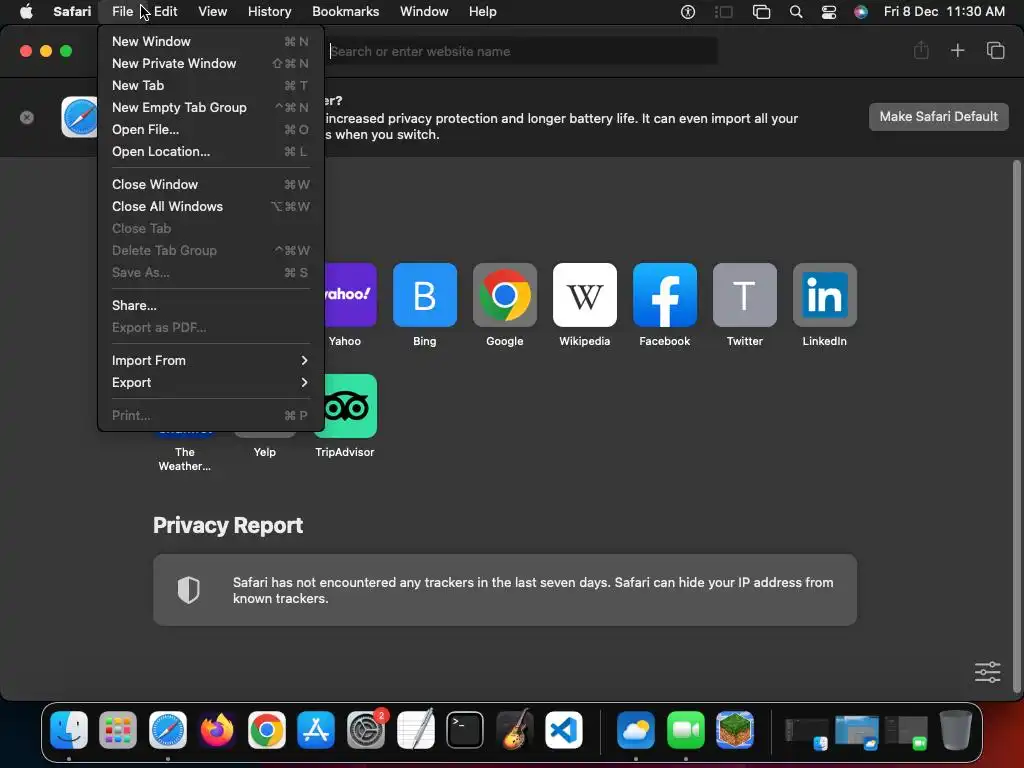The image size is (1024, 768).
Task: Open the LinkedIn favorite icon
Action: click(825, 295)
